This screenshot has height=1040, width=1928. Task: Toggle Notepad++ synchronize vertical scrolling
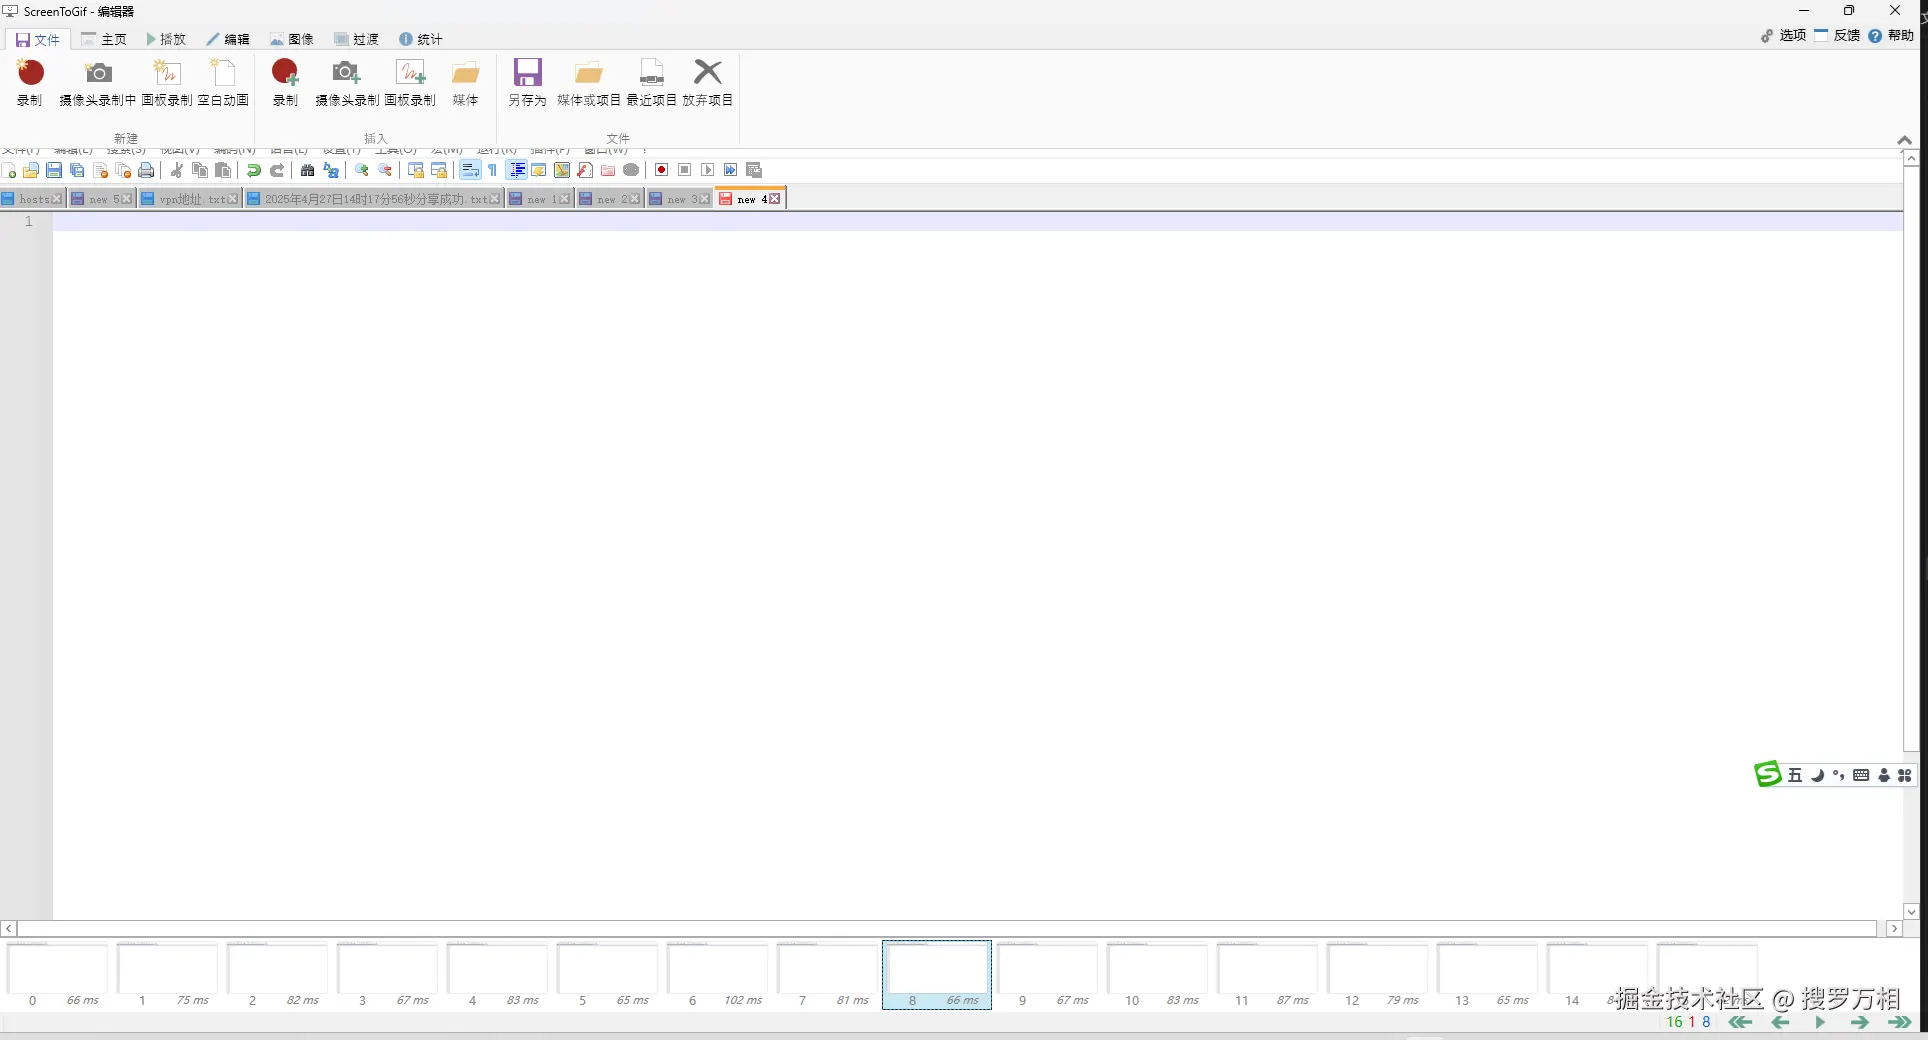coord(416,170)
